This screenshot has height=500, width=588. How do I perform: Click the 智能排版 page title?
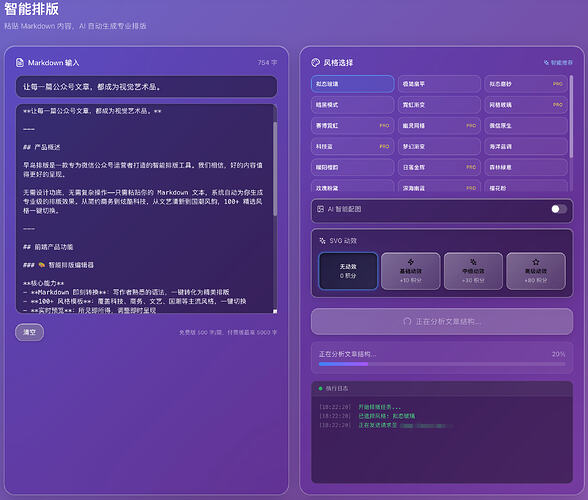pyautogui.click(x=32, y=9)
